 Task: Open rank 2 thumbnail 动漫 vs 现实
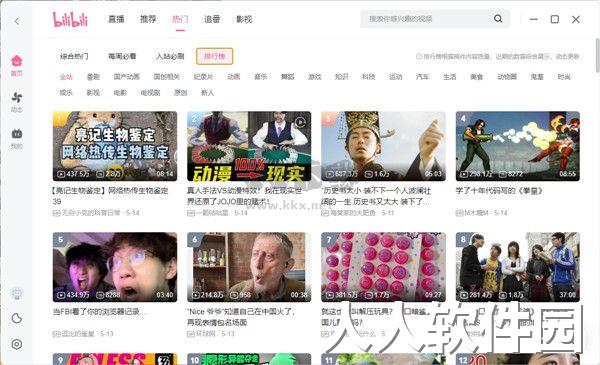pos(249,146)
